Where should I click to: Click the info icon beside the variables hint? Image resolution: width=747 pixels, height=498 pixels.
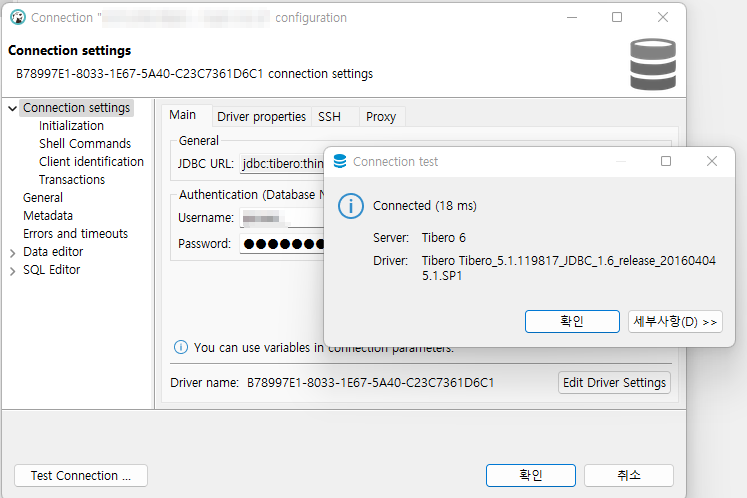(x=181, y=347)
